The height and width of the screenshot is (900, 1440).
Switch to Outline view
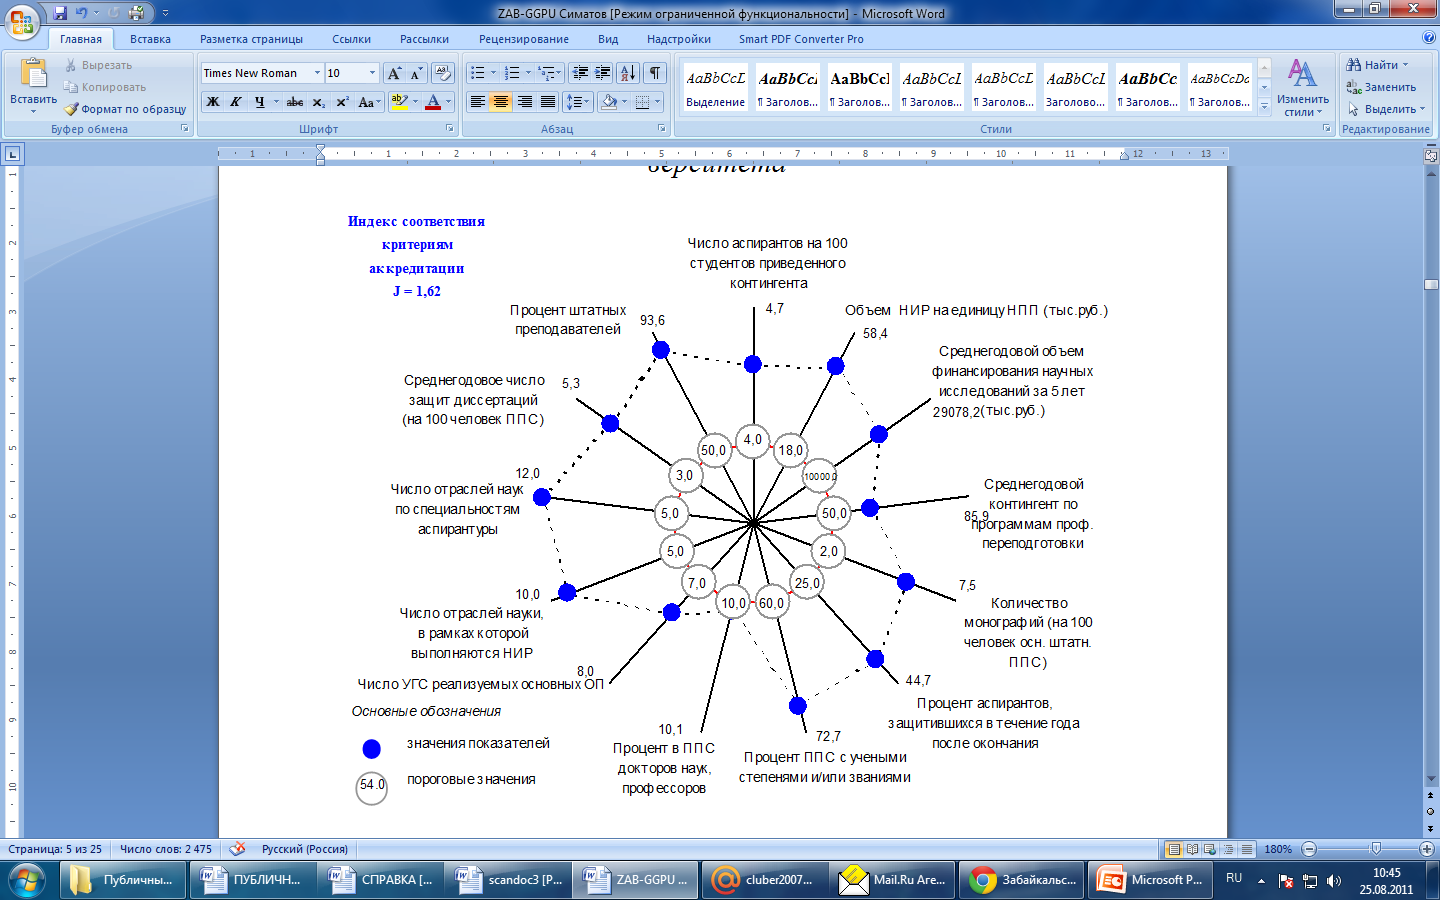tap(1229, 849)
